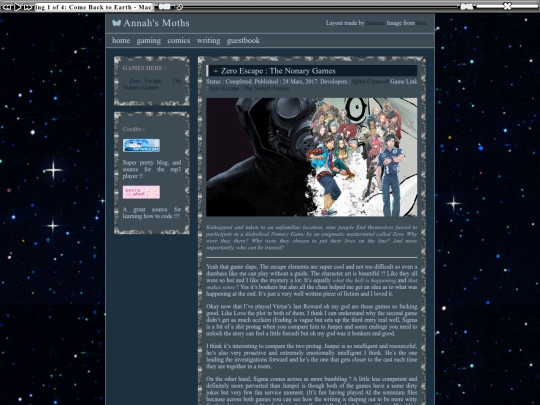Click the moth logo beside Annah's Moths
This screenshot has width=540, height=405.
pos(116,23)
